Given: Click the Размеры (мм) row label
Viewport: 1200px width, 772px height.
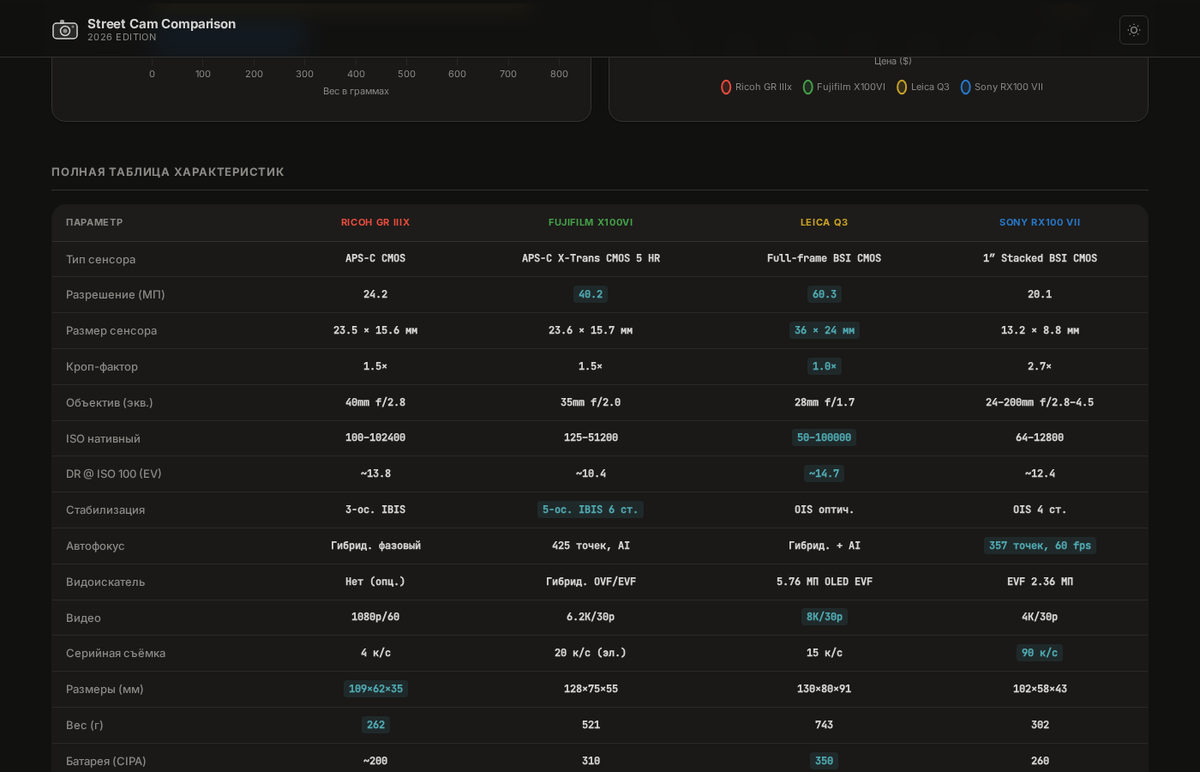Looking at the screenshot, I should (105, 689).
